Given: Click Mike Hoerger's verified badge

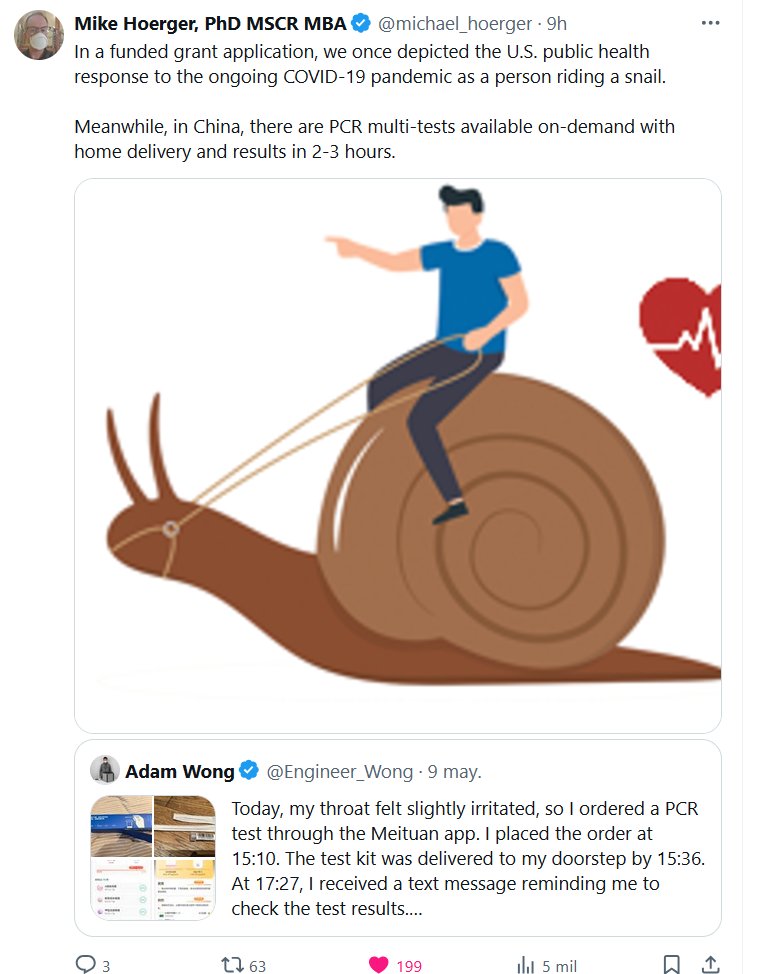Looking at the screenshot, I should point(361,24).
